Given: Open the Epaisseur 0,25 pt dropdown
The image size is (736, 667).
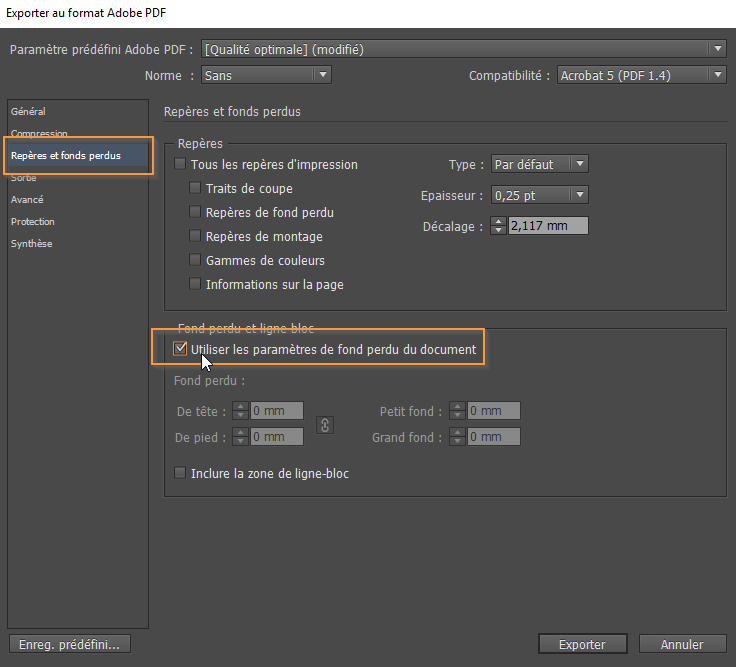Looking at the screenshot, I should point(540,195).
